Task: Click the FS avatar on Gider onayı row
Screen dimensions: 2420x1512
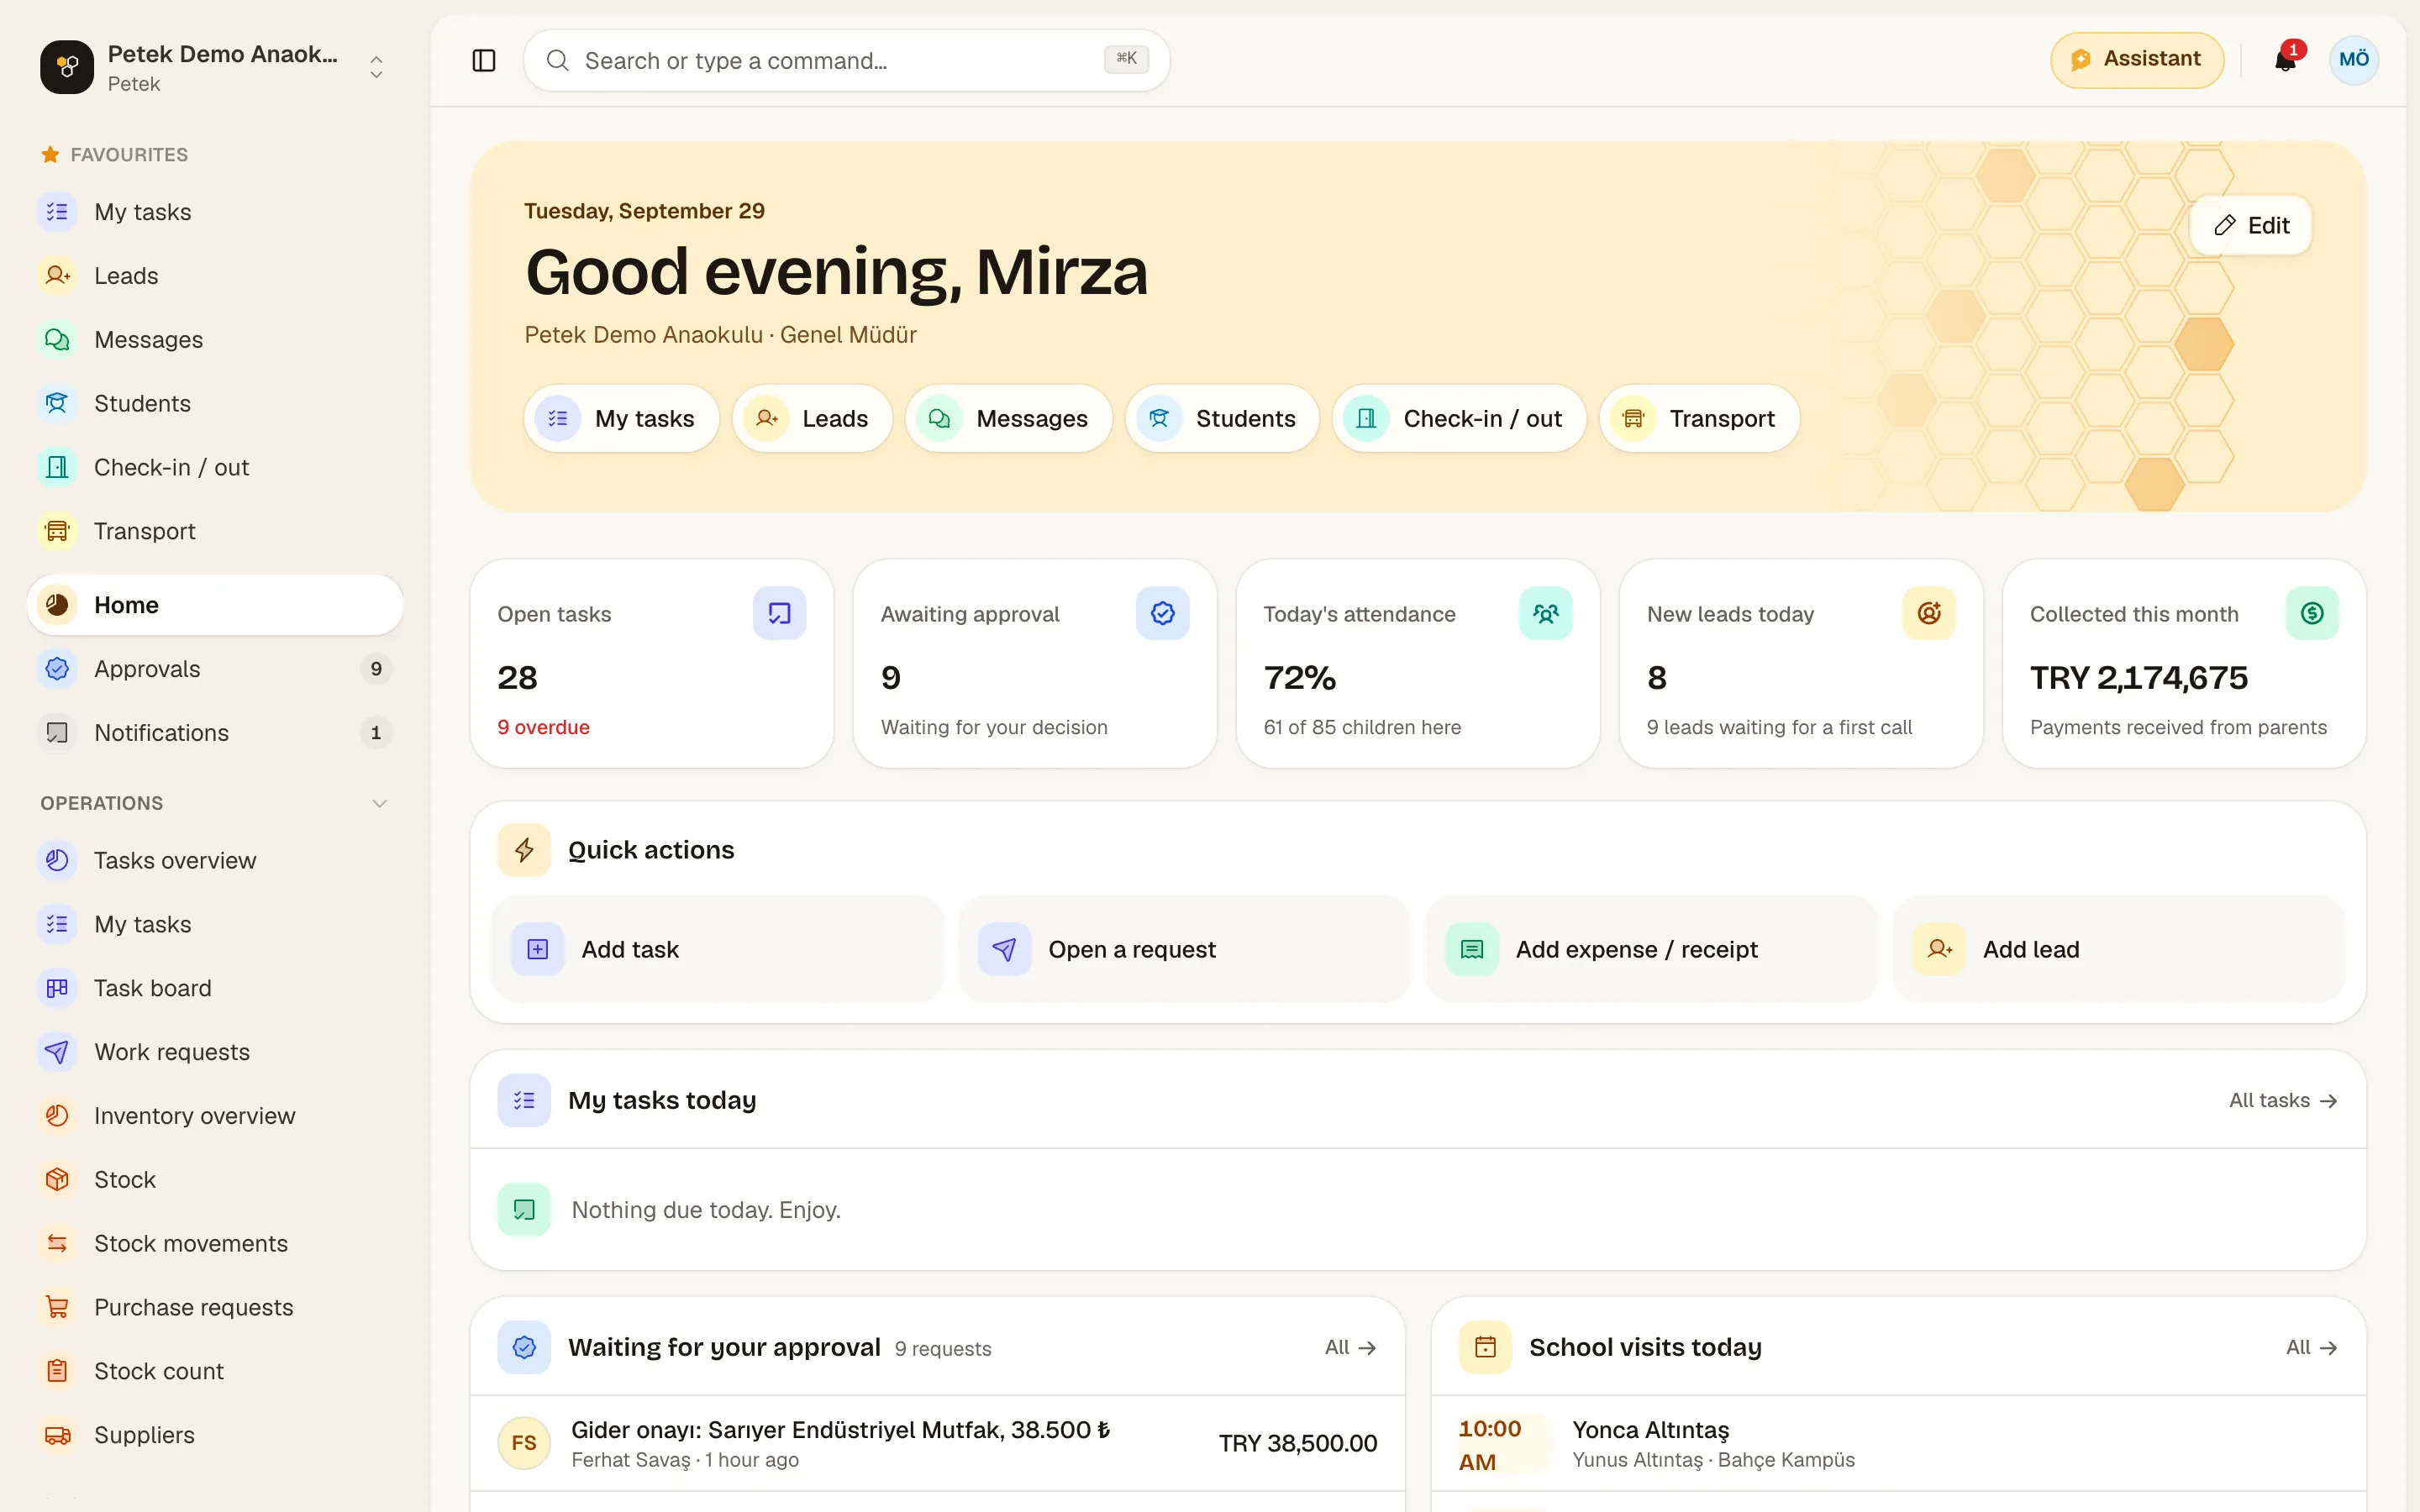Action: (x=524, y=1443)
